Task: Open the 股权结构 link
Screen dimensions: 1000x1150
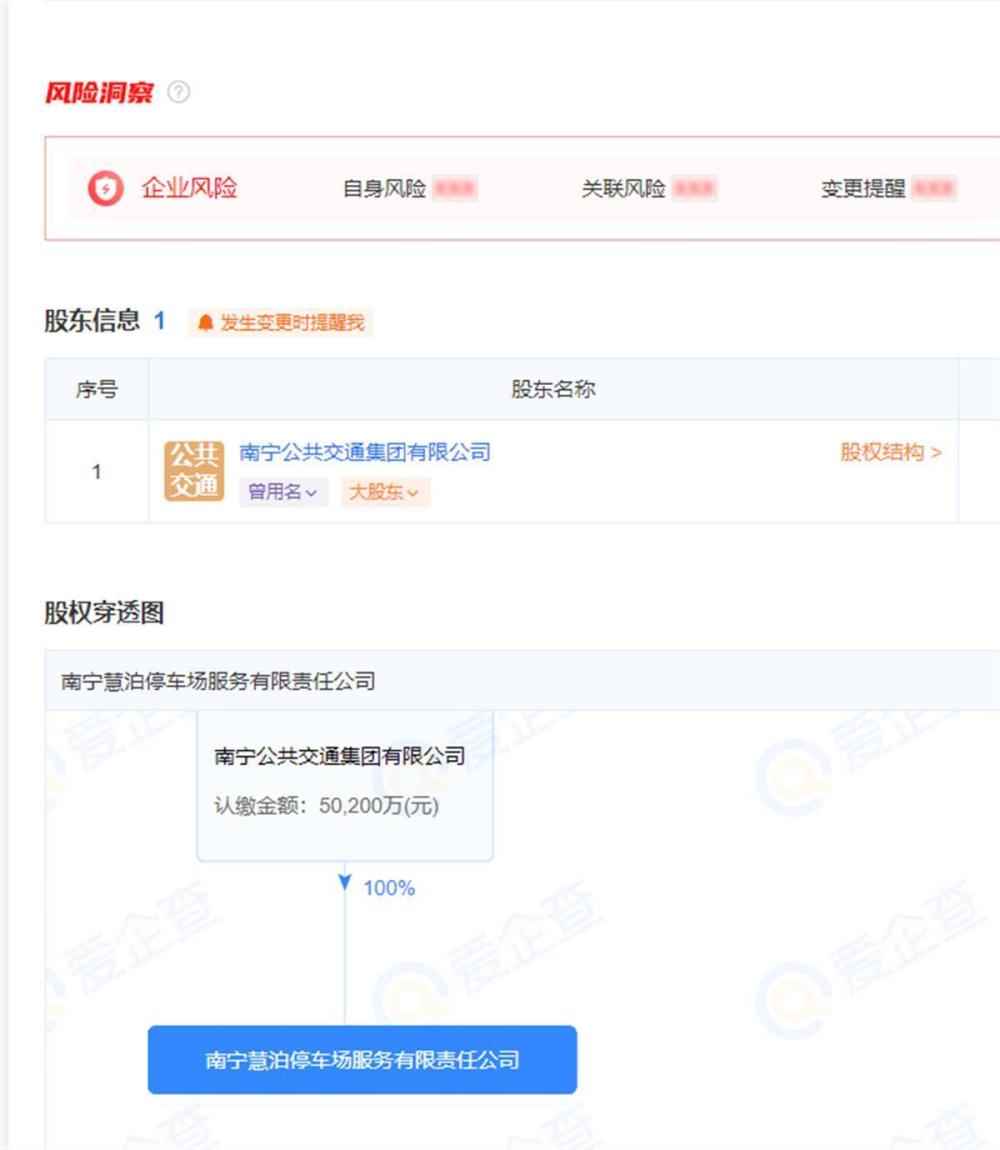Action: pyautogui.click(x=891, y=452)
